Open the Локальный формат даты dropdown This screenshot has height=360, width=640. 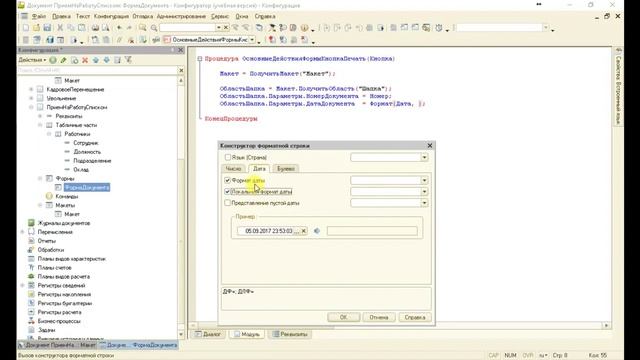[x=424, y=191]
